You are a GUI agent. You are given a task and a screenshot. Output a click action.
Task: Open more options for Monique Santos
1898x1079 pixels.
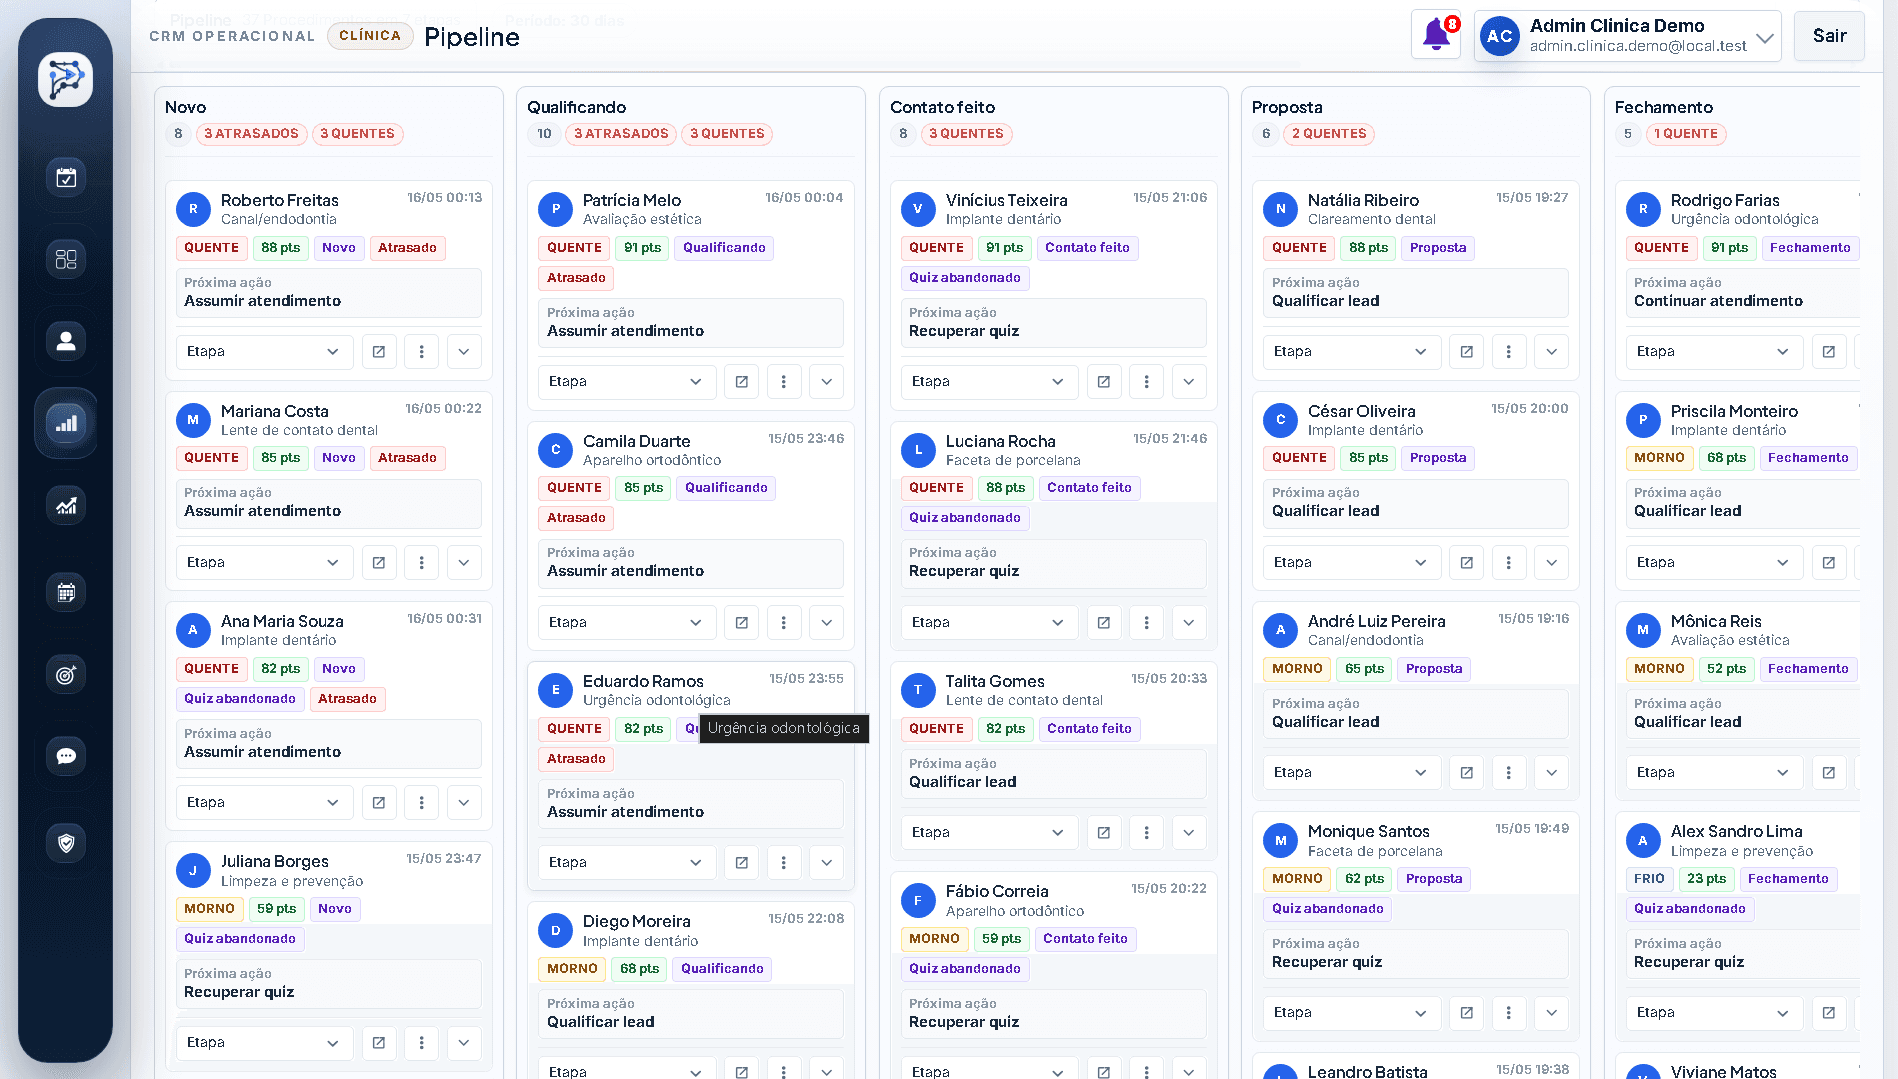[x=1509, y=1013]
